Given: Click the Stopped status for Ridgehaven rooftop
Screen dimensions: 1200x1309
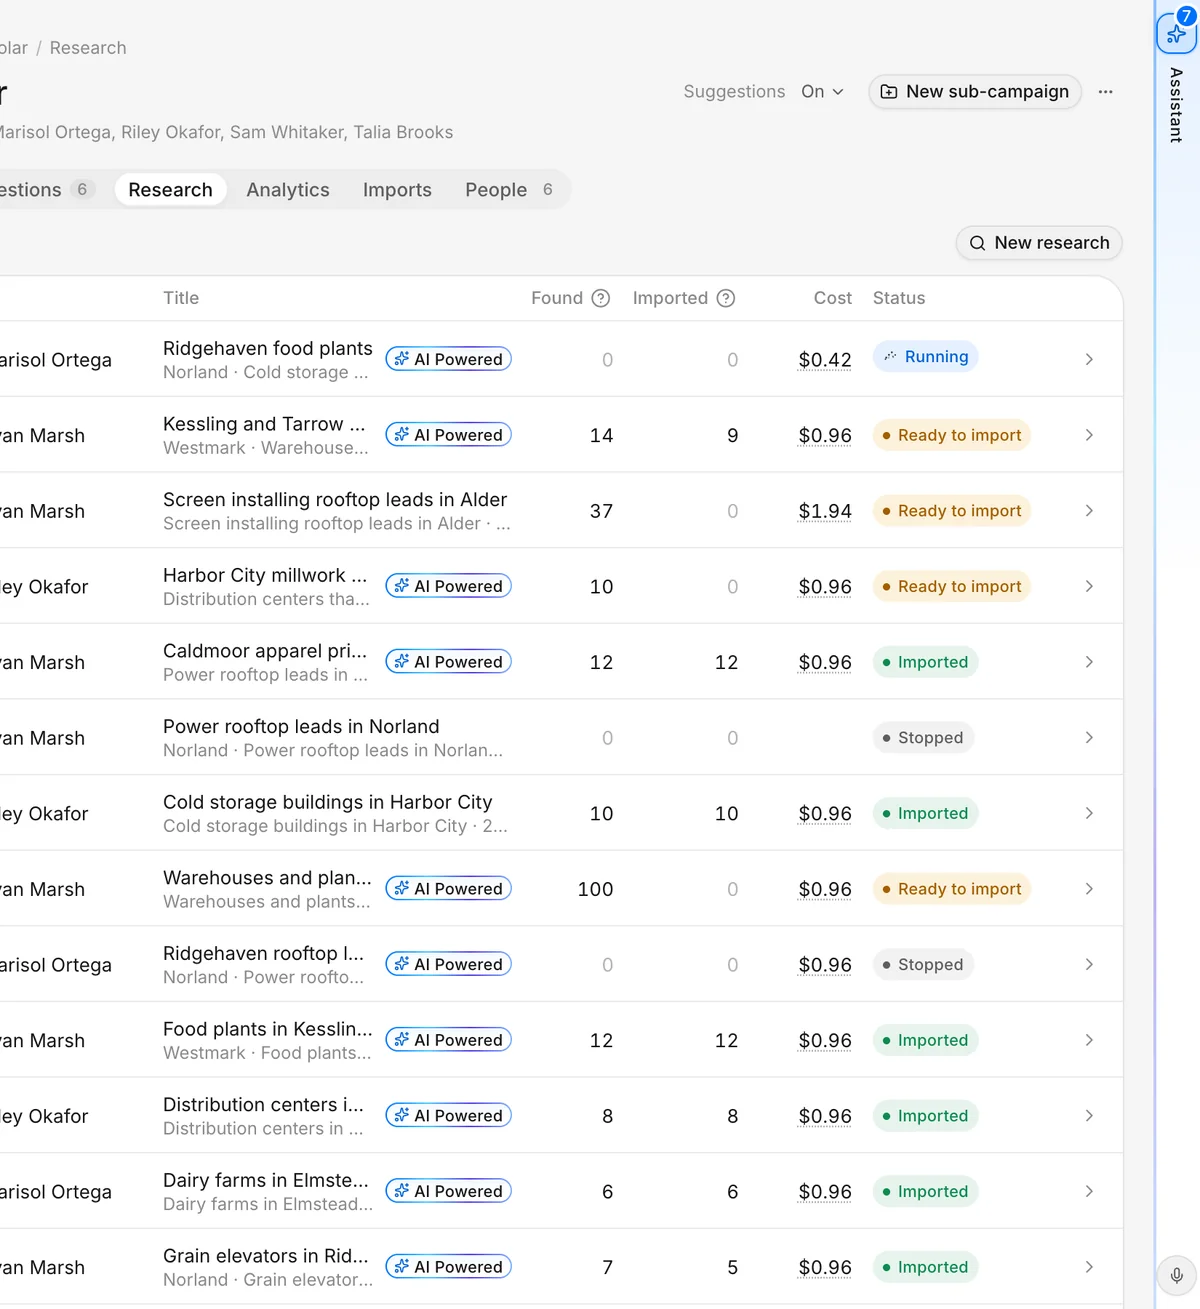Looking at the screenshot, I should click(x=923, y=964).
